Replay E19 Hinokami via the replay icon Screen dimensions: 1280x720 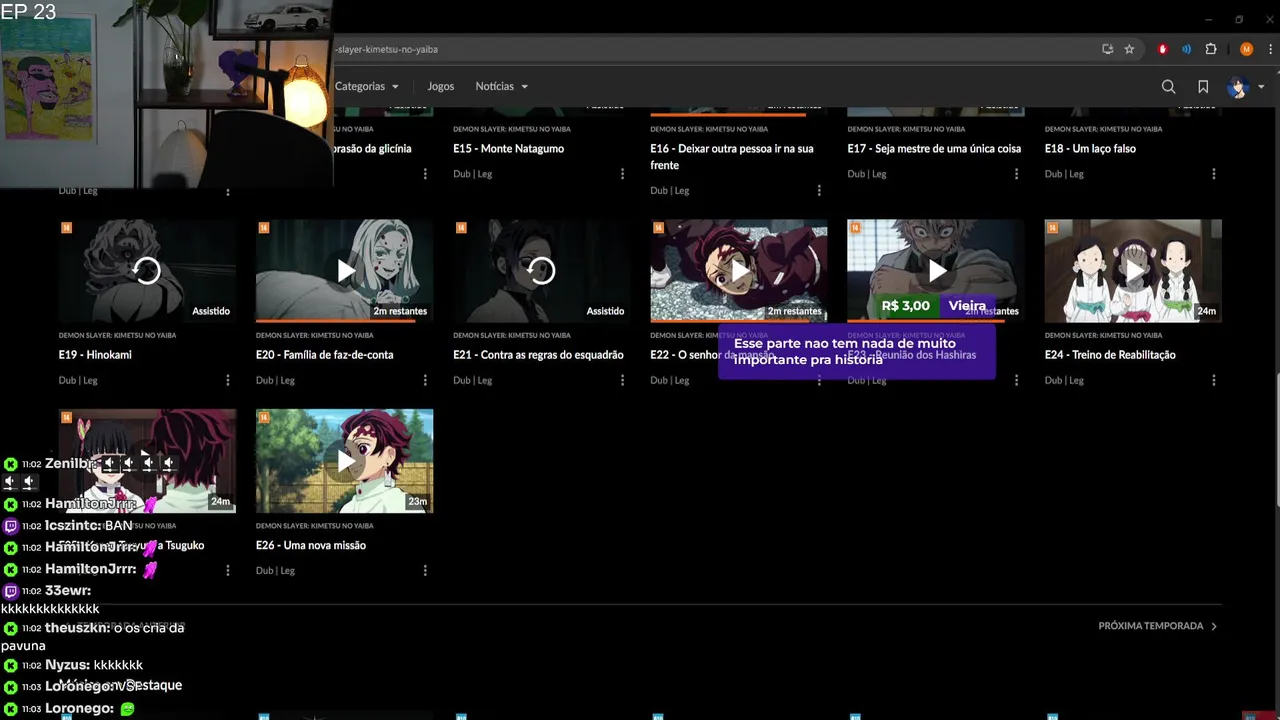147,271
